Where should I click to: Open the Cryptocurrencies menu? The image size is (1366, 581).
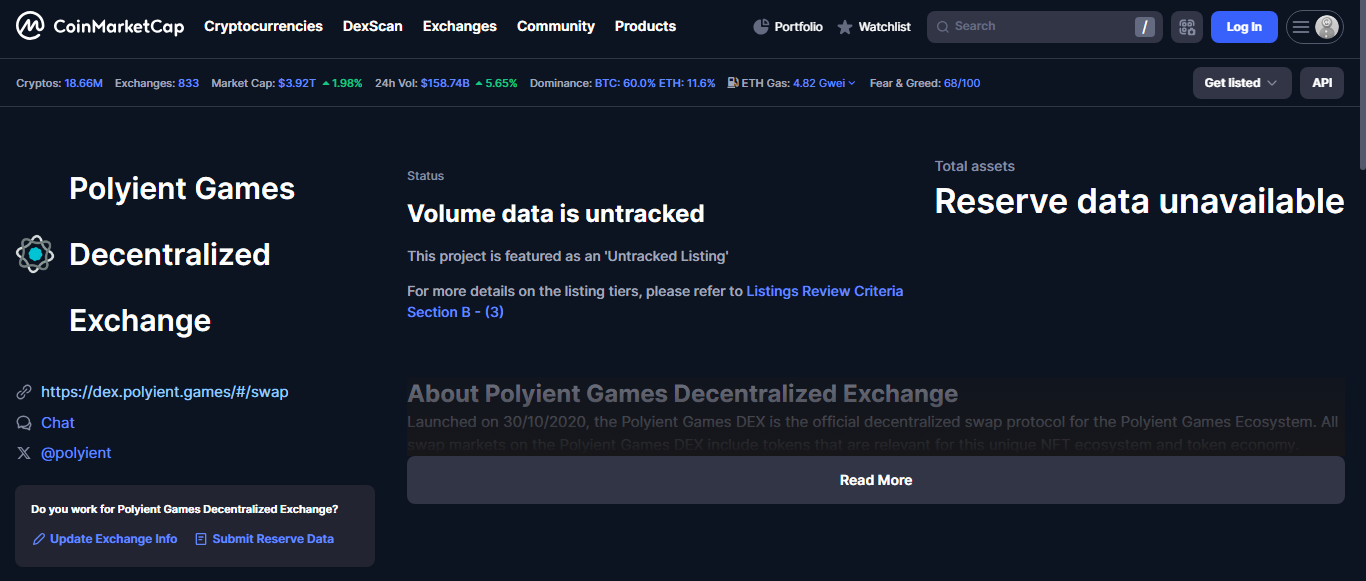[263, 26]
